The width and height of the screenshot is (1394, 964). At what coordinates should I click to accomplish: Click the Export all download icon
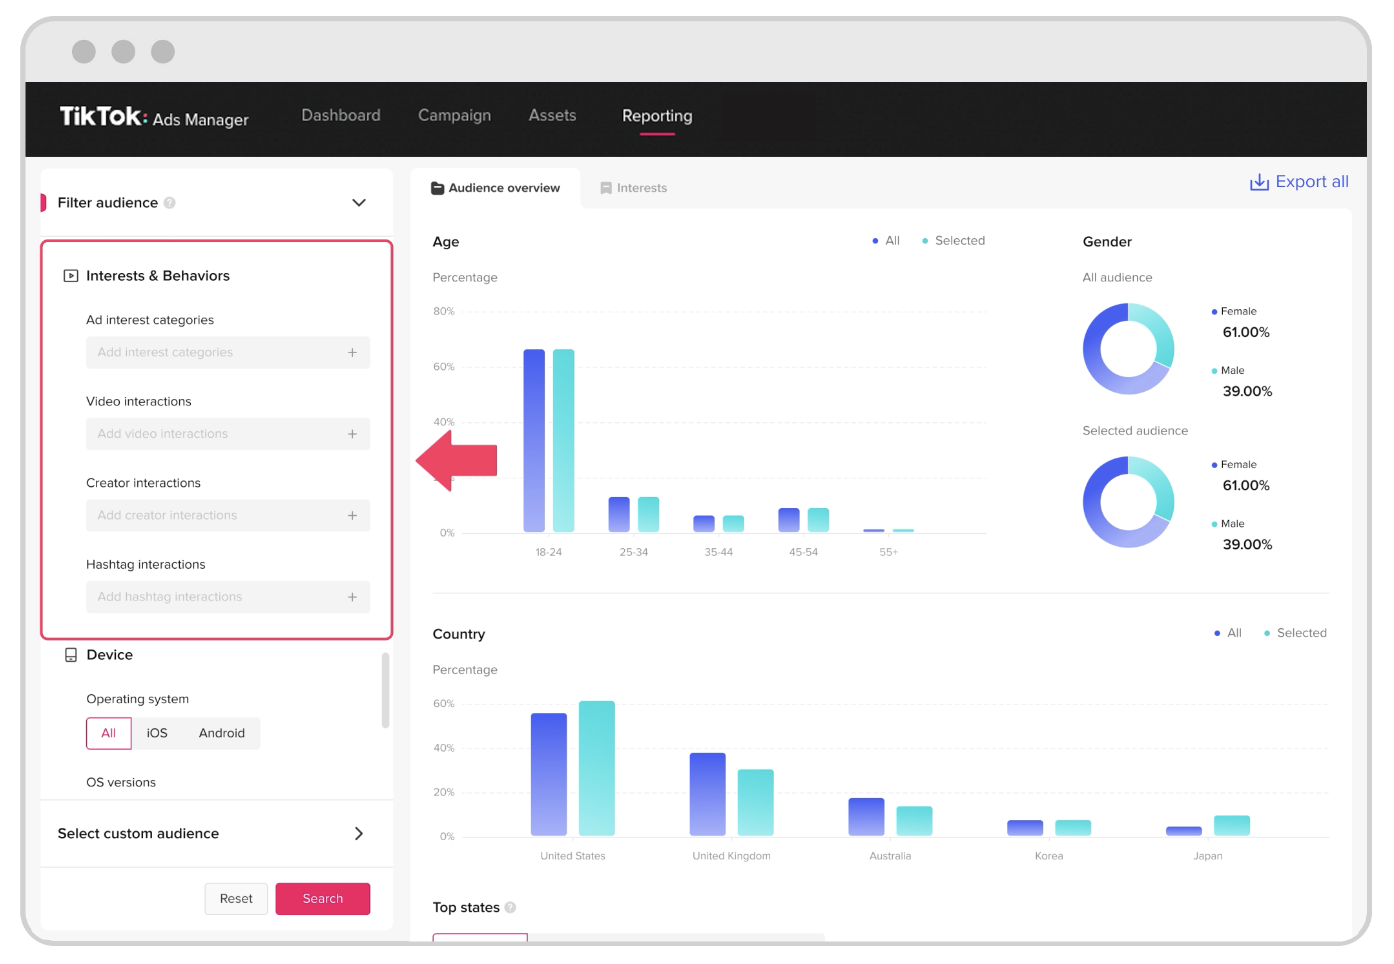click(x=1259, y=182)
